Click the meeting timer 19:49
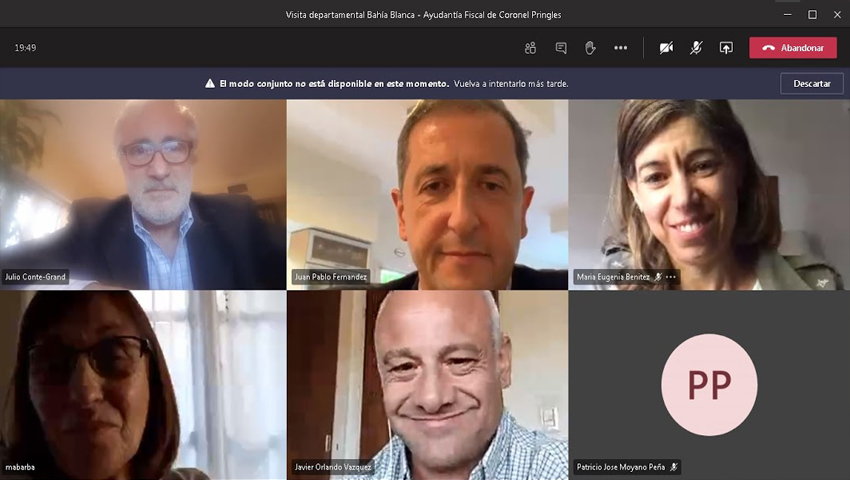Screen dimensions: 850x480 coord(25,48)
